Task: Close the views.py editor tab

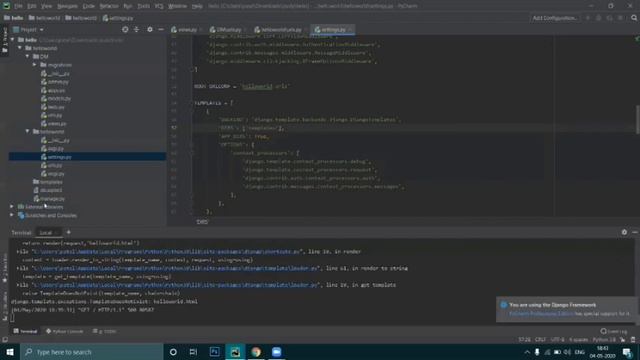Action: point(201,30)
